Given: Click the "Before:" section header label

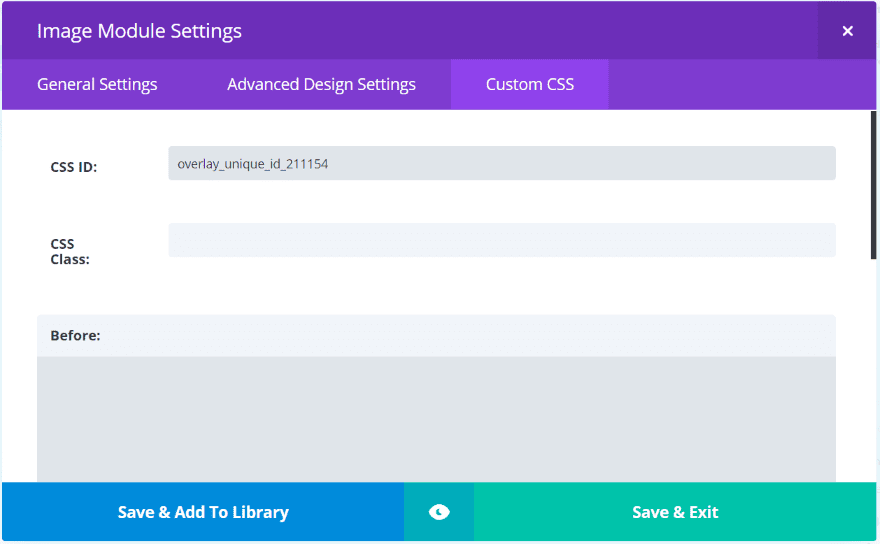Looking at the screenshot, I should (75, 336).
